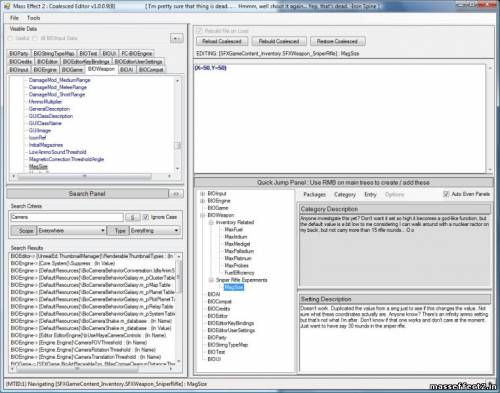The image size is (500, 393).
Task: Select GeneralDescription in the weapon tree
Action: click(49, 109)
